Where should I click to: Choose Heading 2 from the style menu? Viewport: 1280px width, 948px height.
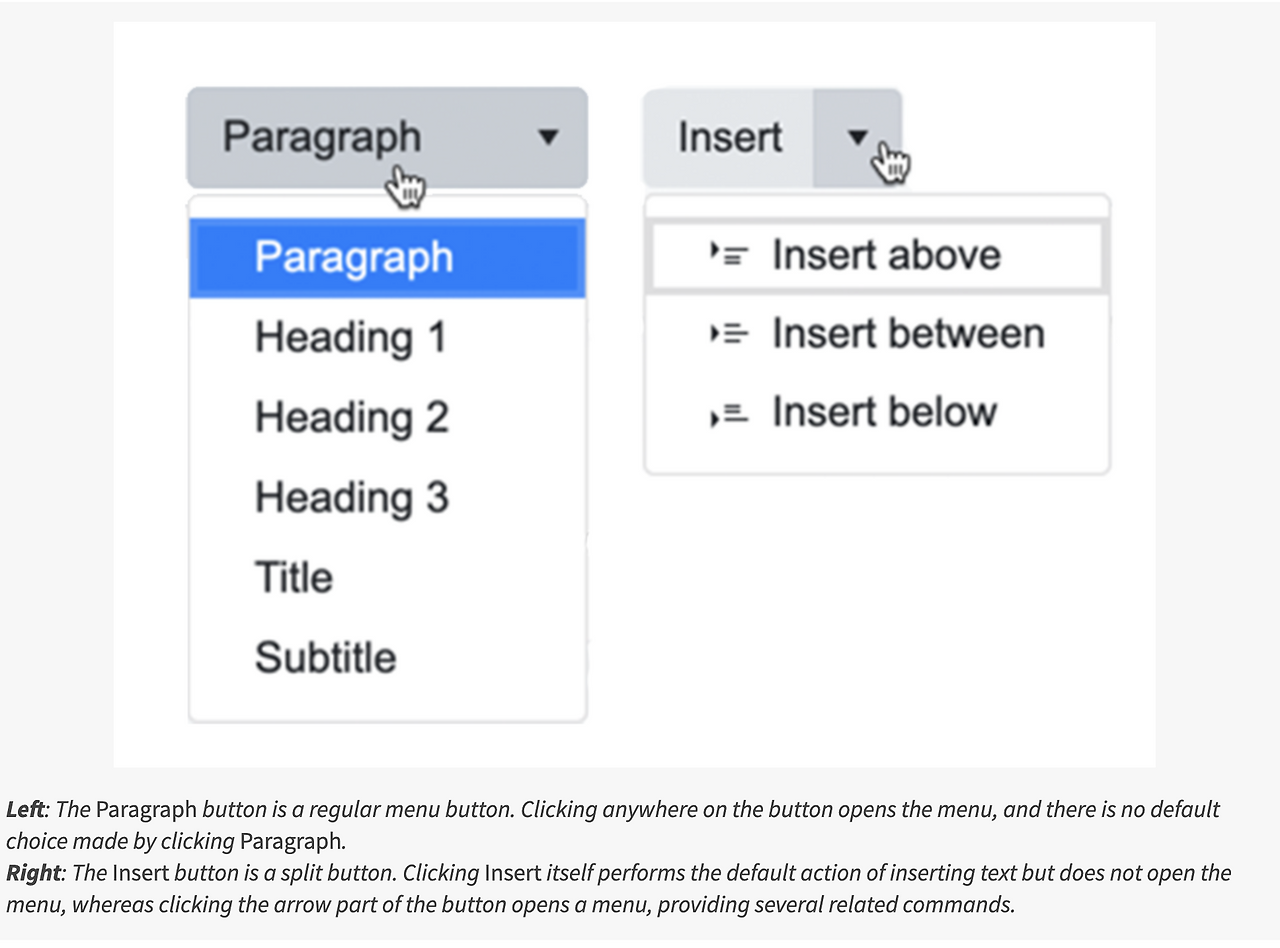[x=351, y=417]
